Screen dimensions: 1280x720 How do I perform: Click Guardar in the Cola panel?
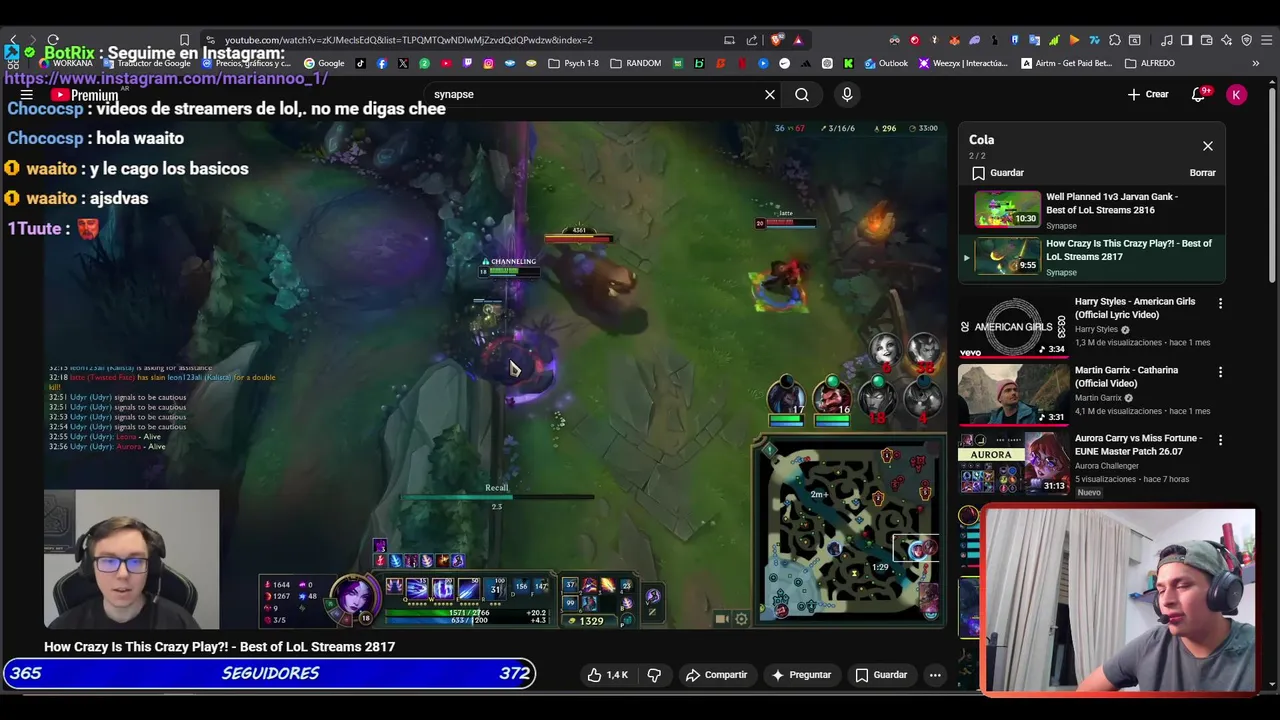point(997,173)
